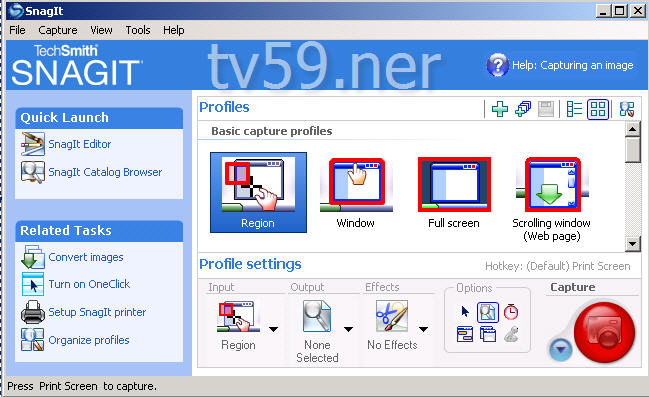Click the None Selected output icon

317,316
